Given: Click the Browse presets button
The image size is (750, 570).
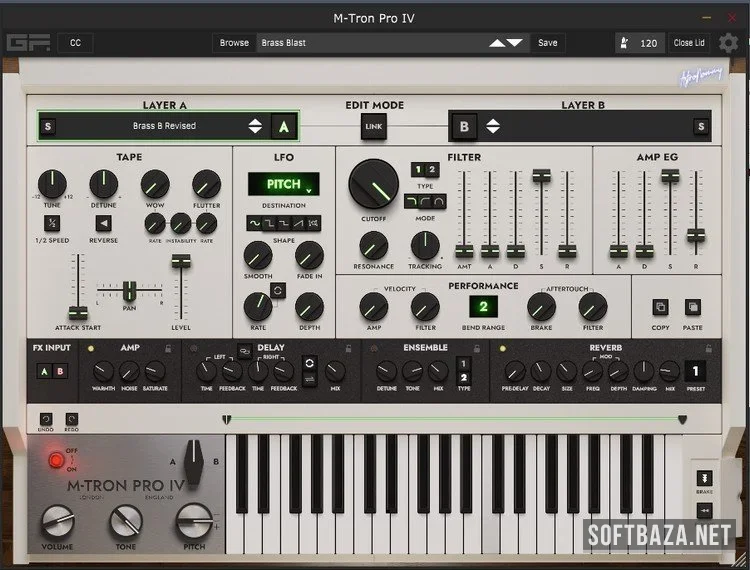Looking at the screenshot, I should pyautogui.click(x=234, y=43).
